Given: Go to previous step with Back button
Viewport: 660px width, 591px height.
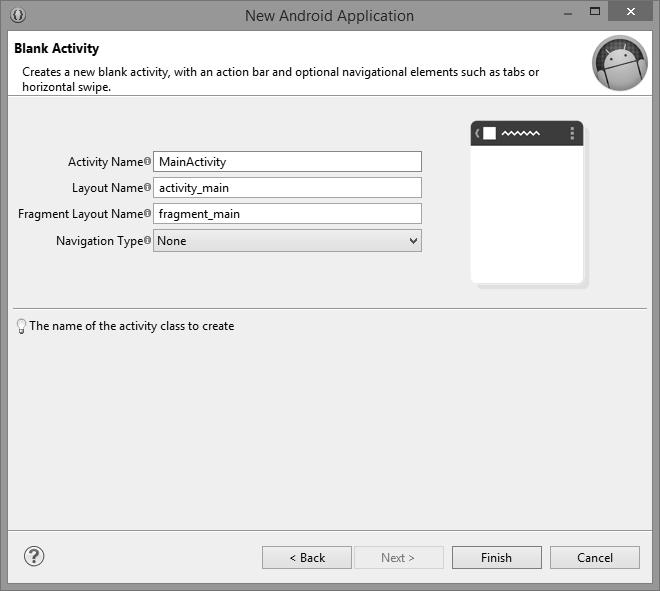Looking at the screenshot, I should pos(307,558).
